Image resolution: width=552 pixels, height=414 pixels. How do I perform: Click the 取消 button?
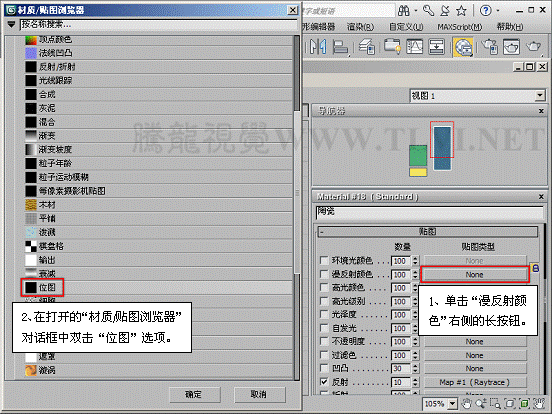click(259, 395)
